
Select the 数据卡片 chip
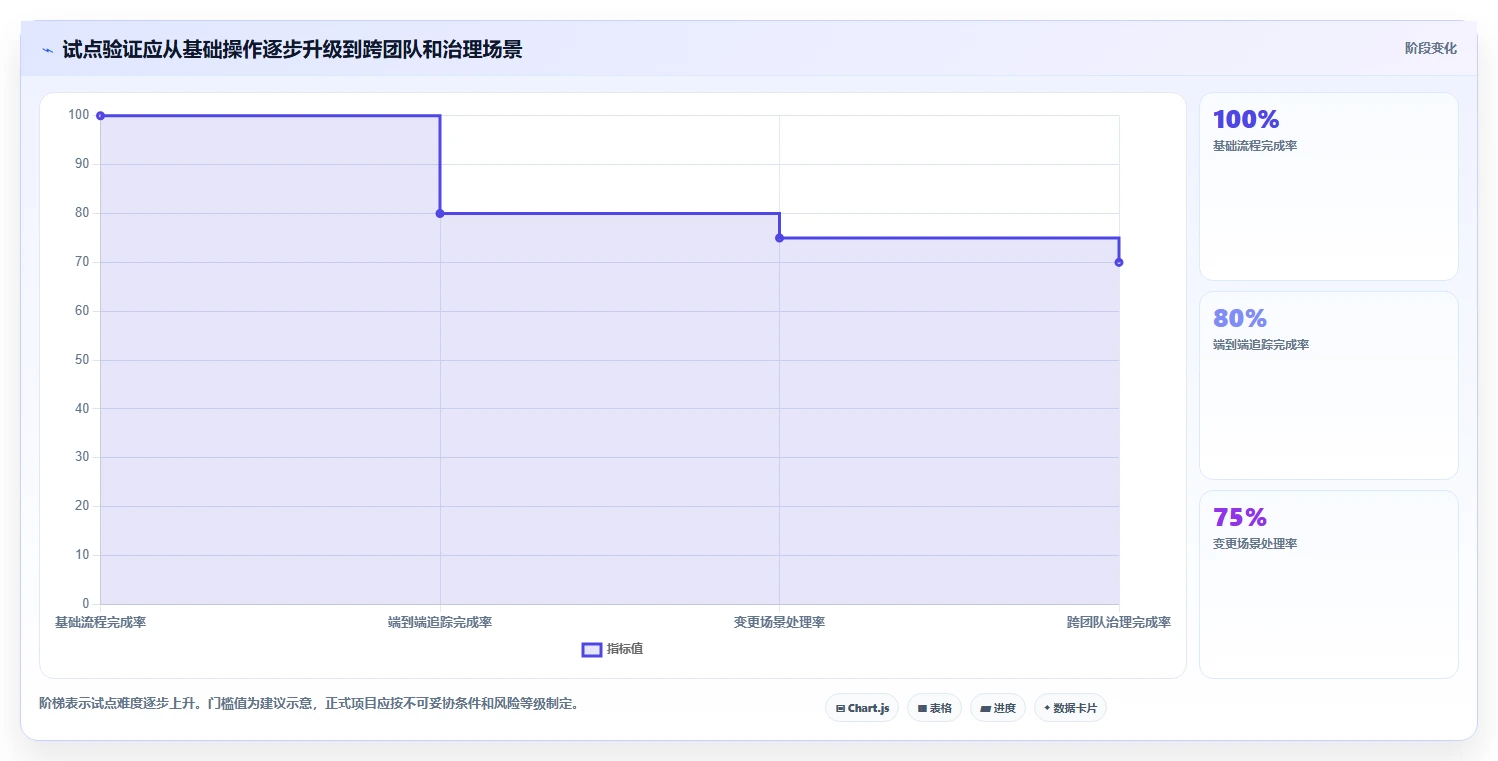pyautogui.click(x=1070, y=708)
